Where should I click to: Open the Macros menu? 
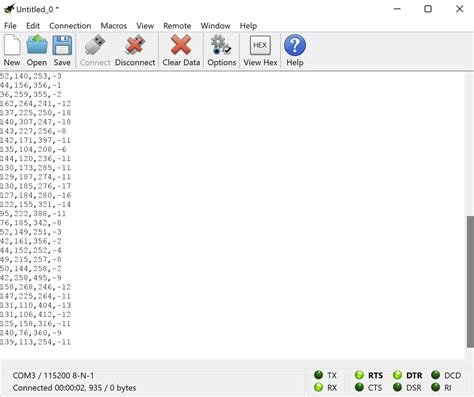coord(114,26)
